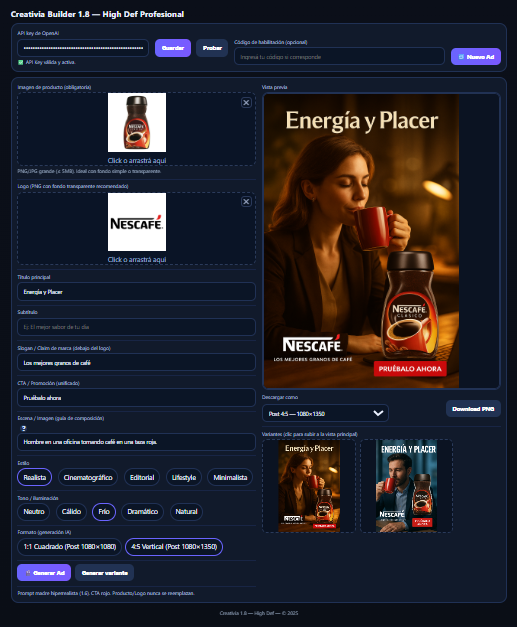
Task: Edit the Escena / Imagen description field
Action: [x=136, y=442]
